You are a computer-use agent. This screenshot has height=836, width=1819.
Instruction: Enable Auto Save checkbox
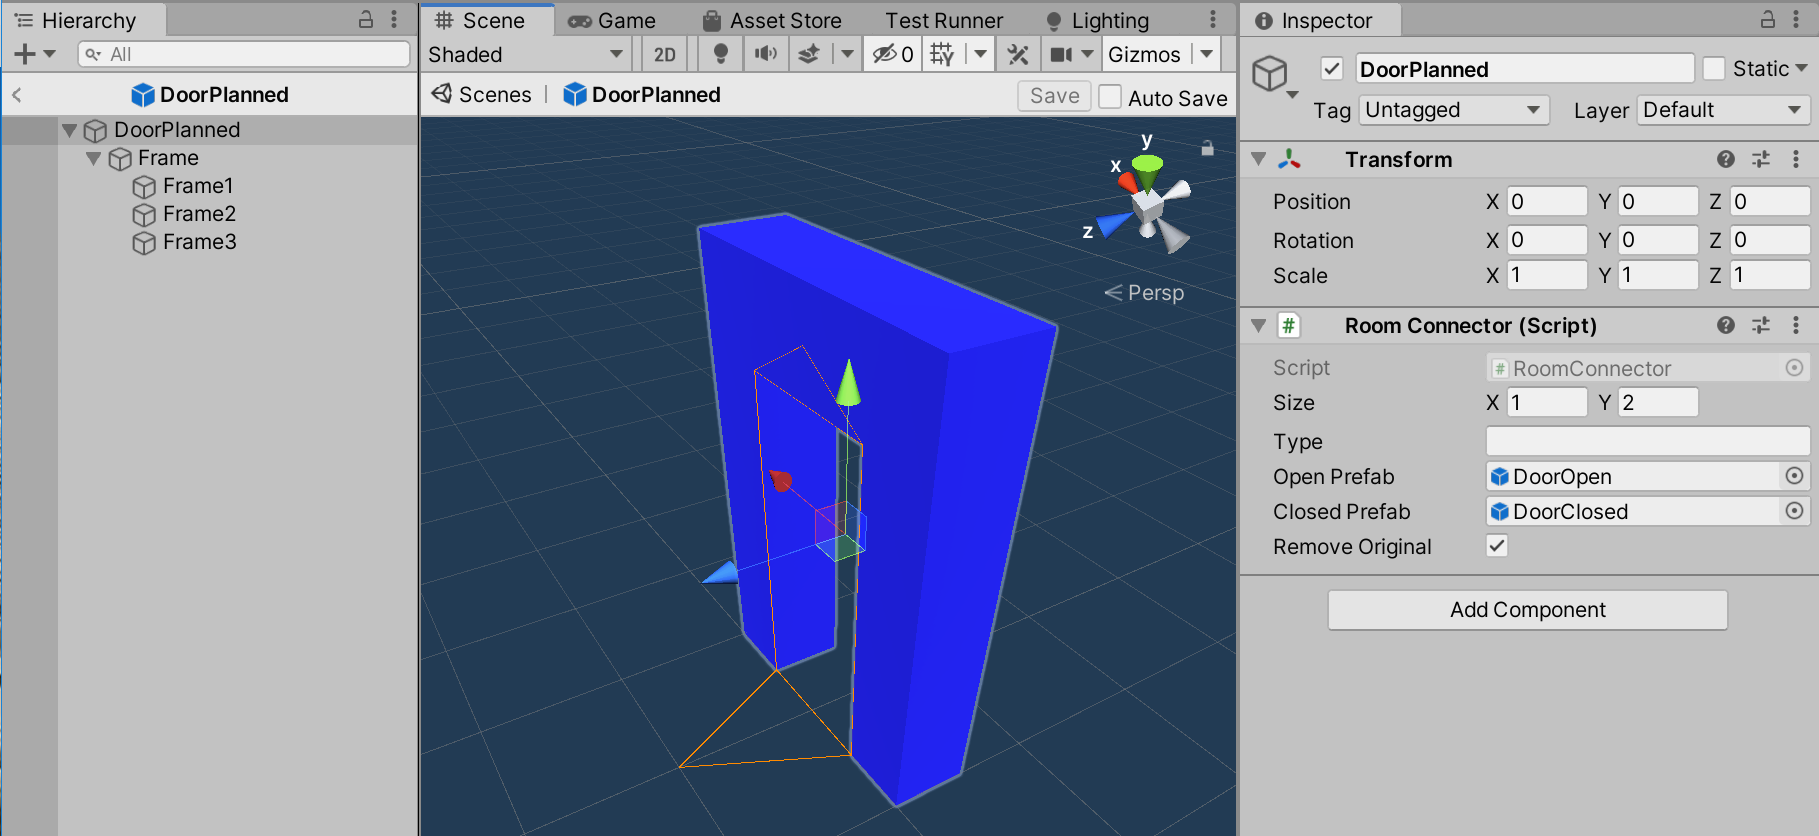(1110, 97)
